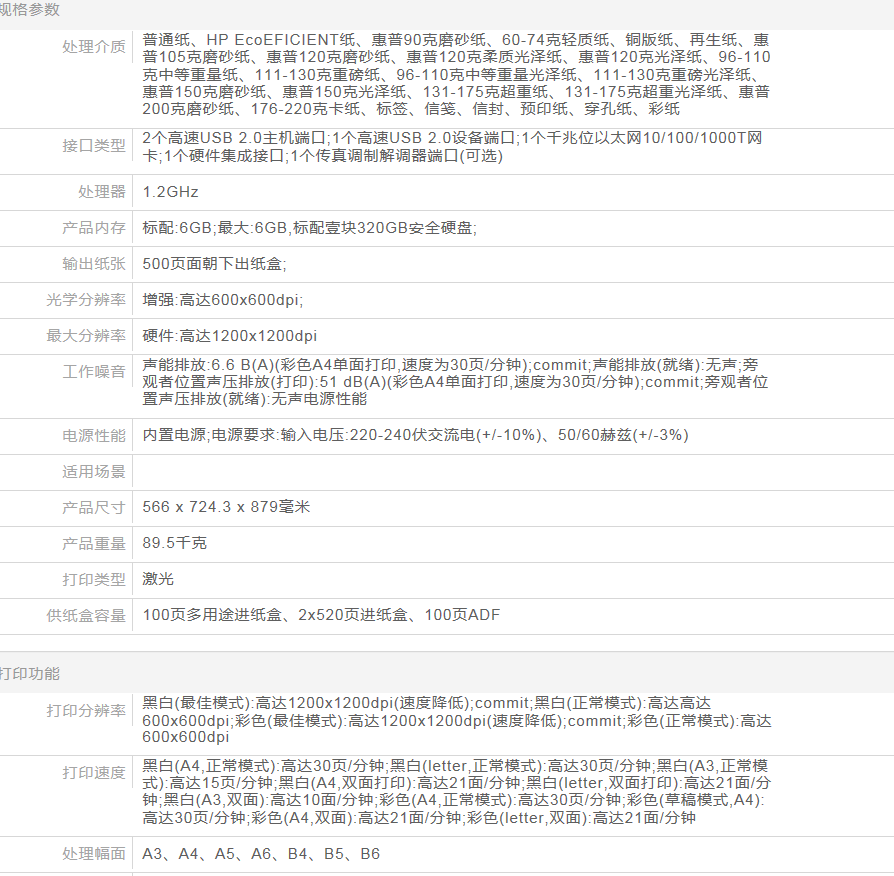Viewport: 894px width, 876px height.
Task: Click the 接口类型 row label
Action: (x=94, y=146)
